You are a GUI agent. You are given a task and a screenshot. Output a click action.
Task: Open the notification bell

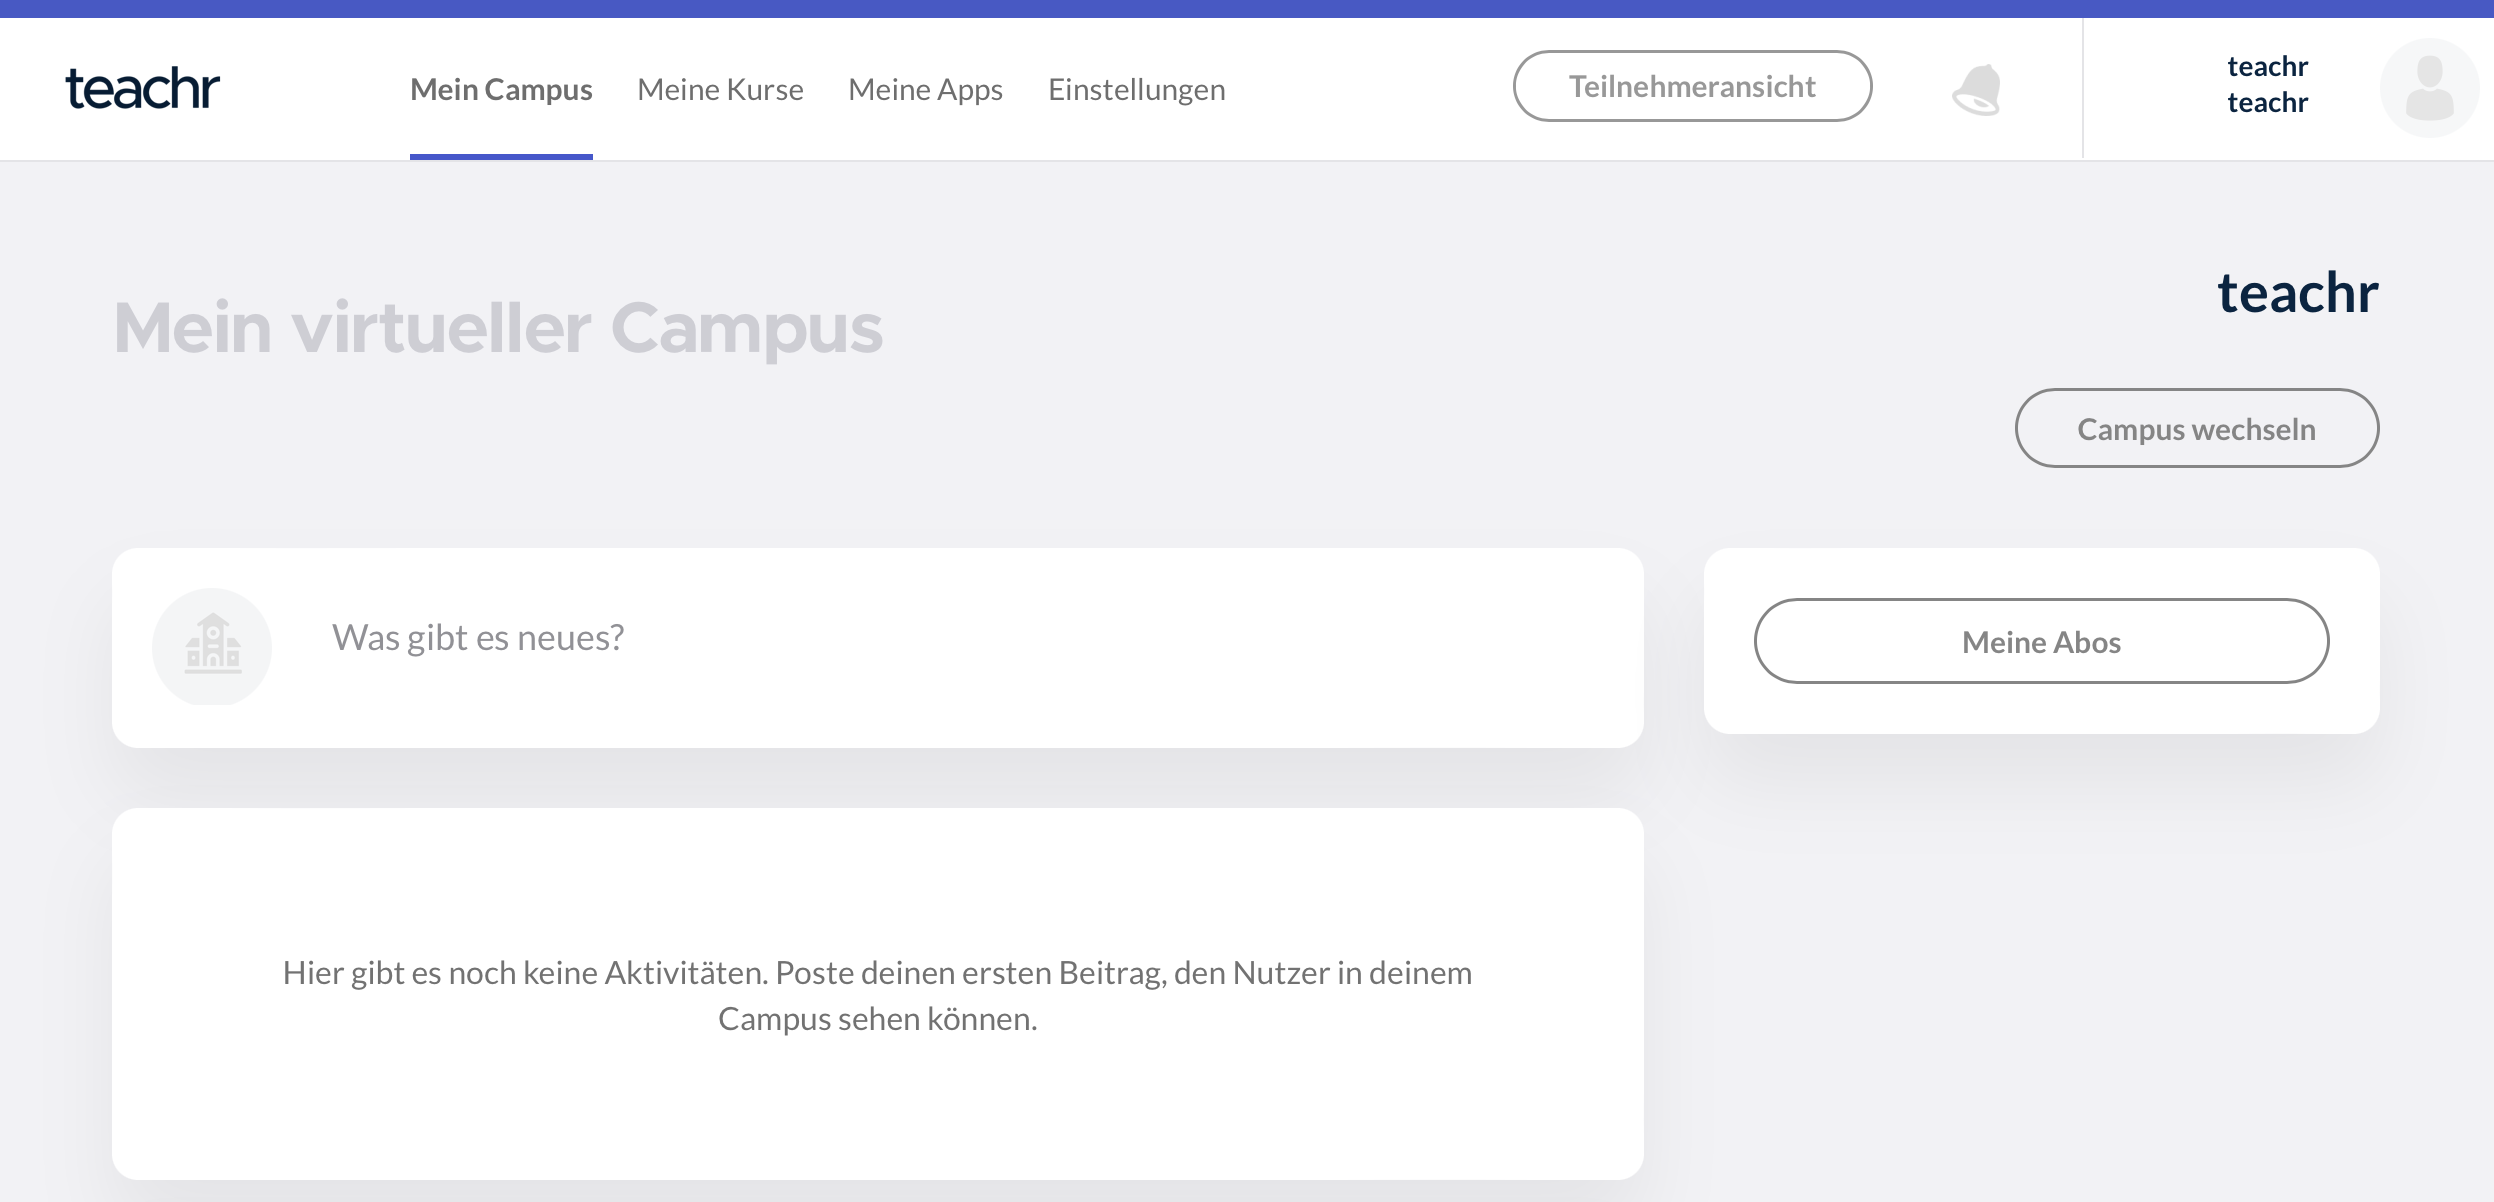click(1977, 90)
